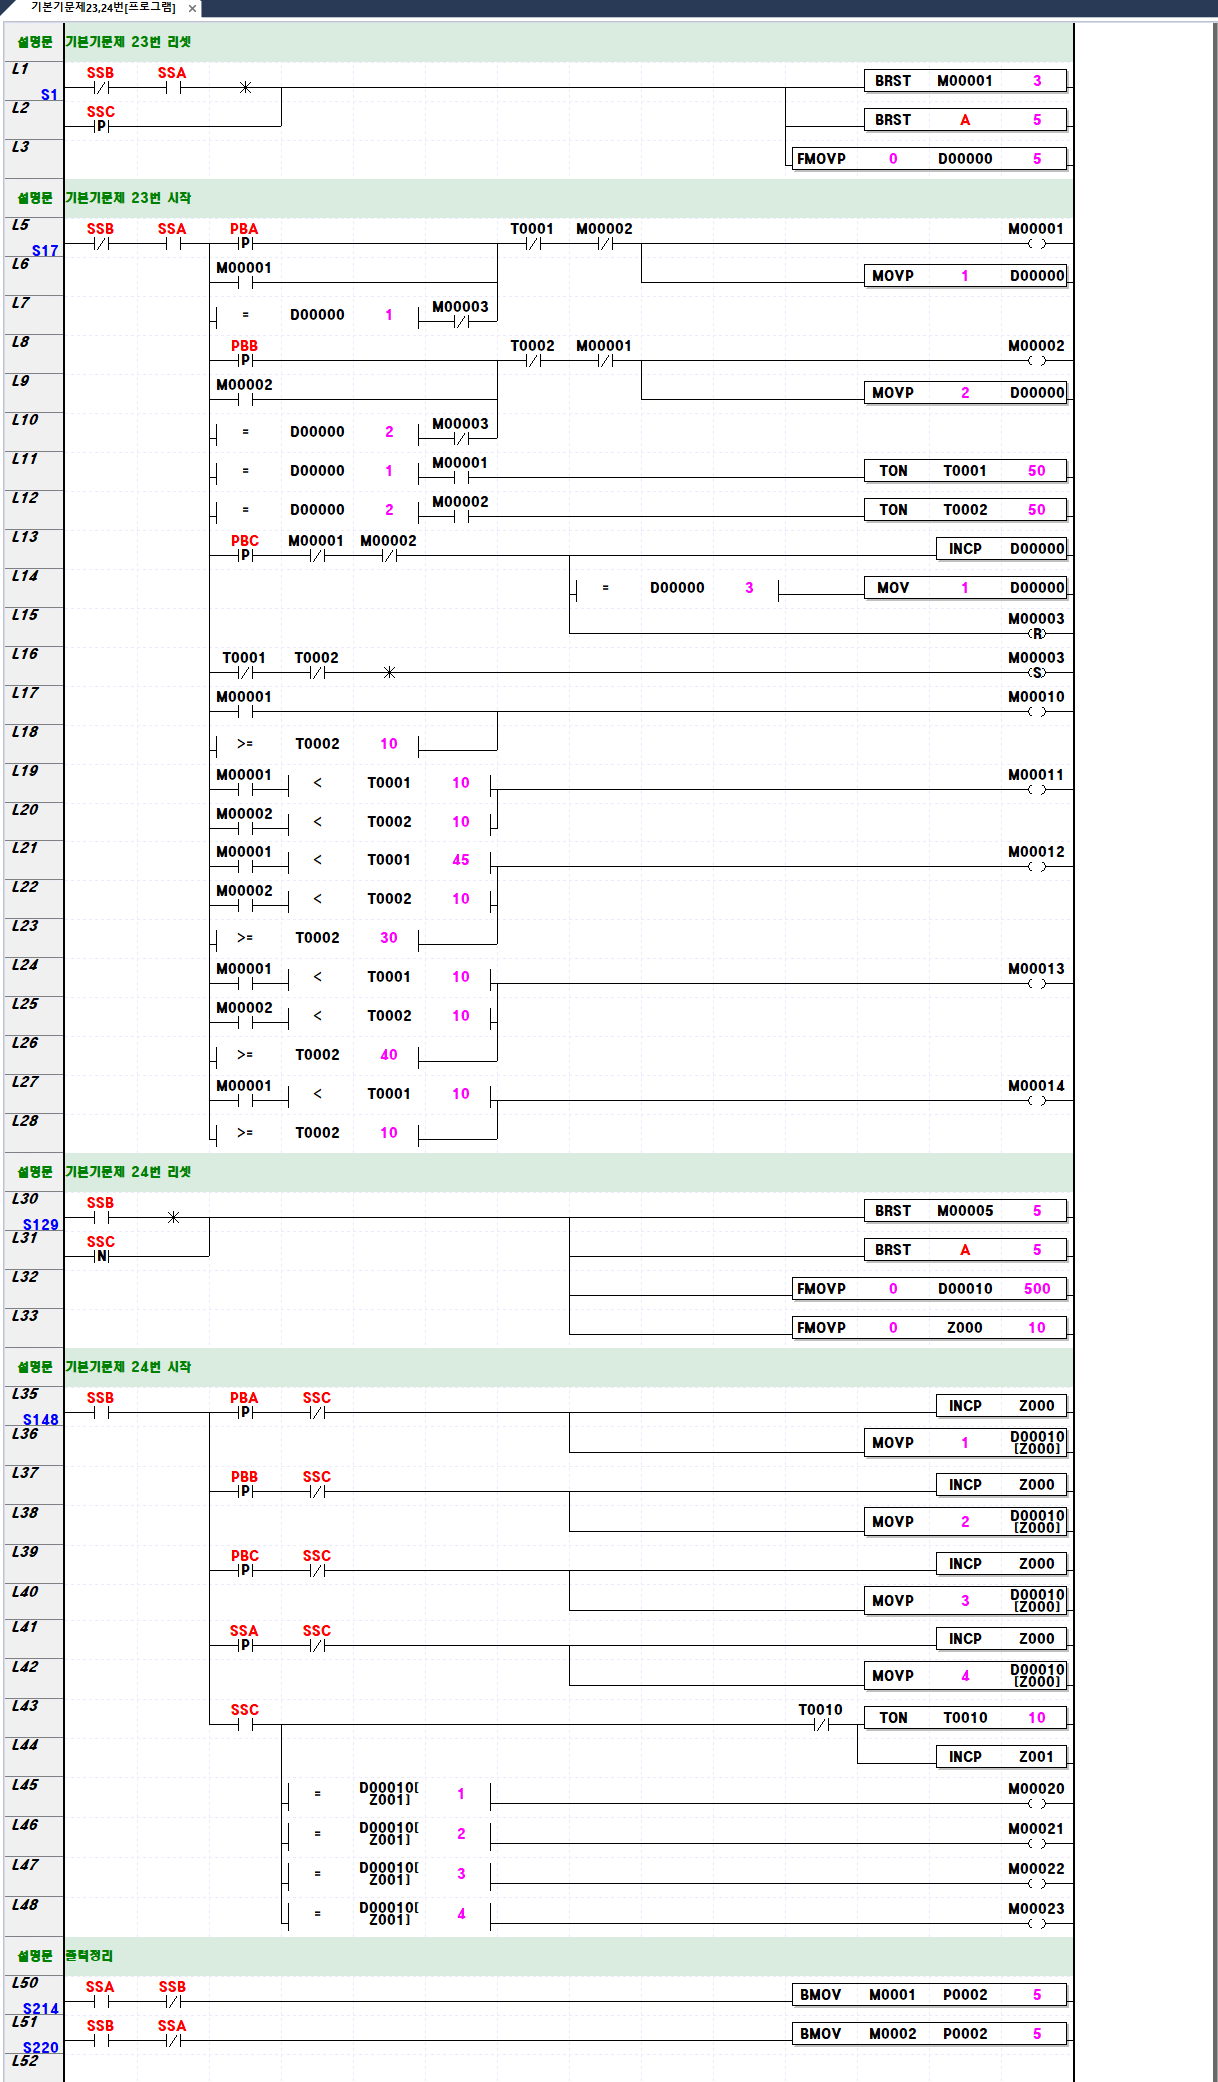Click the >= T0002 40 compare instruction
Viewport: 1218px width, 2082px height.
point(317,1055)
